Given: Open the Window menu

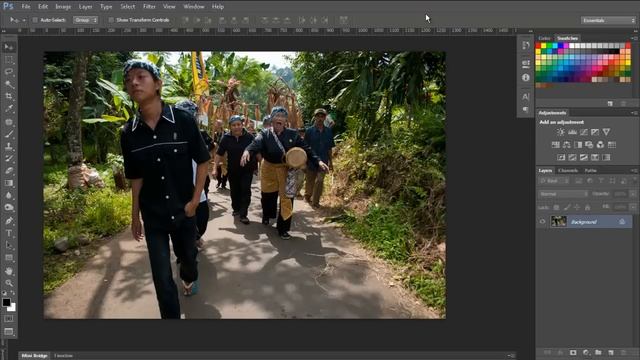Looking at the screenshot, I should [194, 7].
